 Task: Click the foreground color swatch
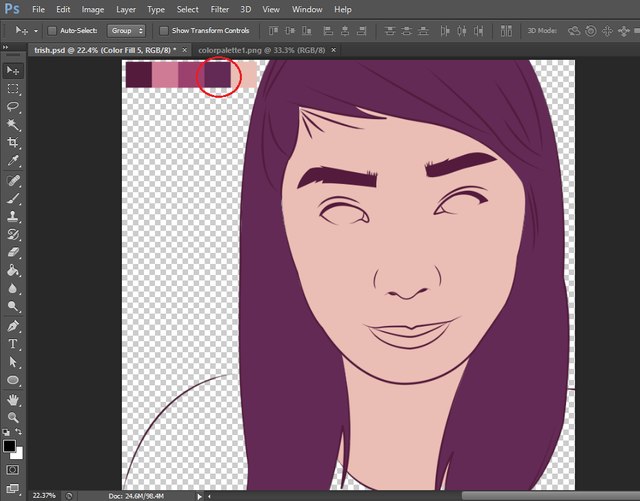tap(9, 446)
